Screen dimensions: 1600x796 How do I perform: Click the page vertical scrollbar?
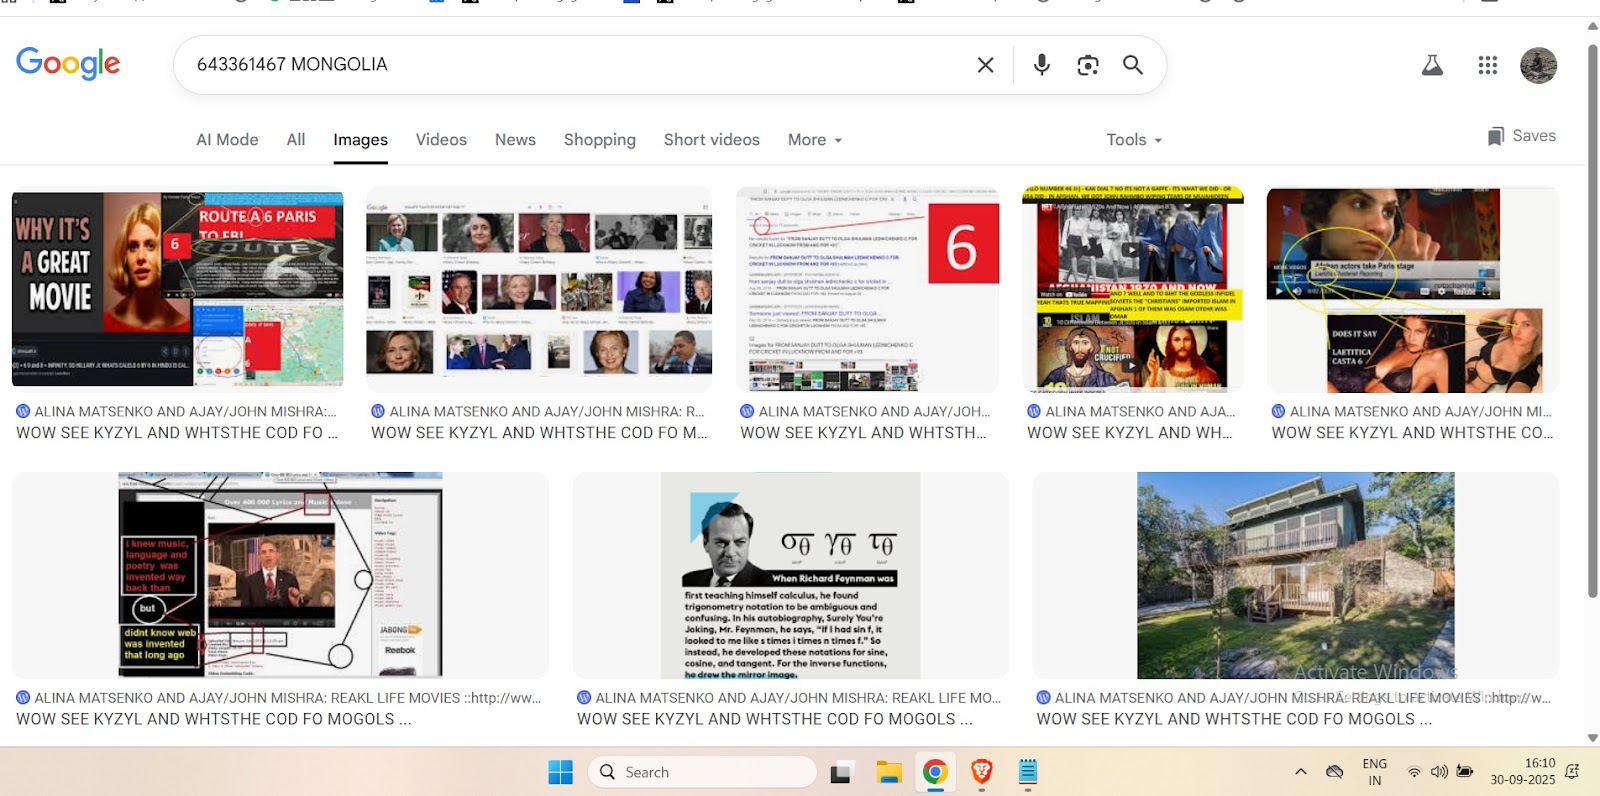click(x=1592, y=320)
